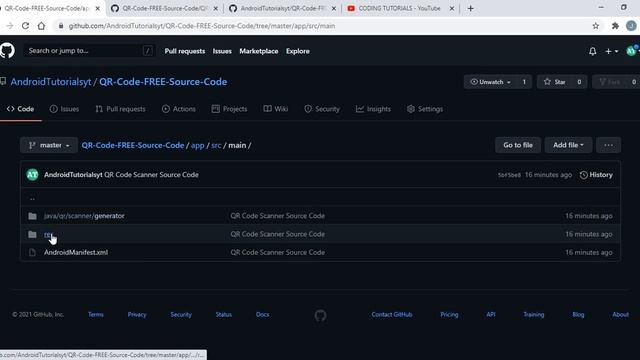Go to app folder in breadcrumb
This screenshot has width=640, height=360.
pyautogui.click(x=198, y=146)
